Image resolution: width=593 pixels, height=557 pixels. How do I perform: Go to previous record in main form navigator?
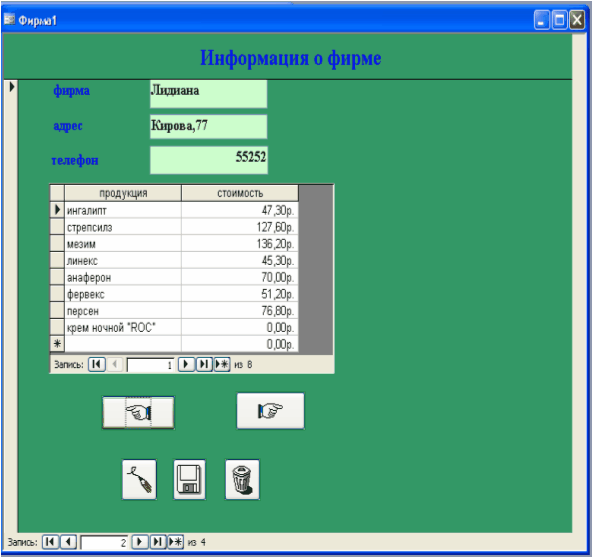click(x=68, y=542)
